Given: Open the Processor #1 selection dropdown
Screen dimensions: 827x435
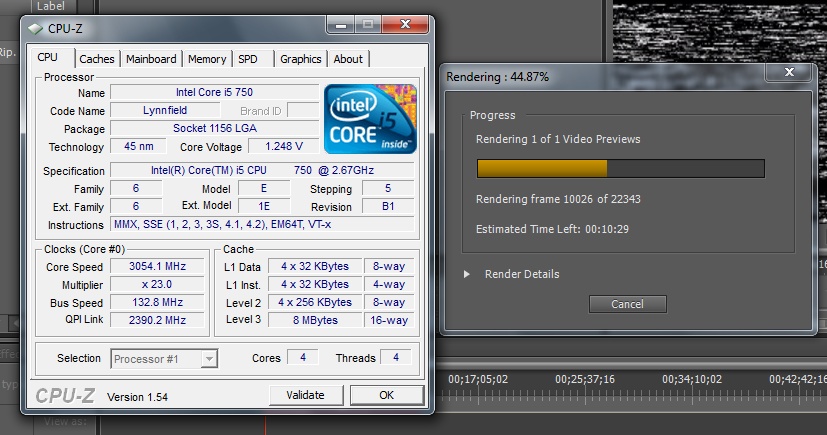Looking at the screenshot, I should pyautogui.click(x=164, y=358).
